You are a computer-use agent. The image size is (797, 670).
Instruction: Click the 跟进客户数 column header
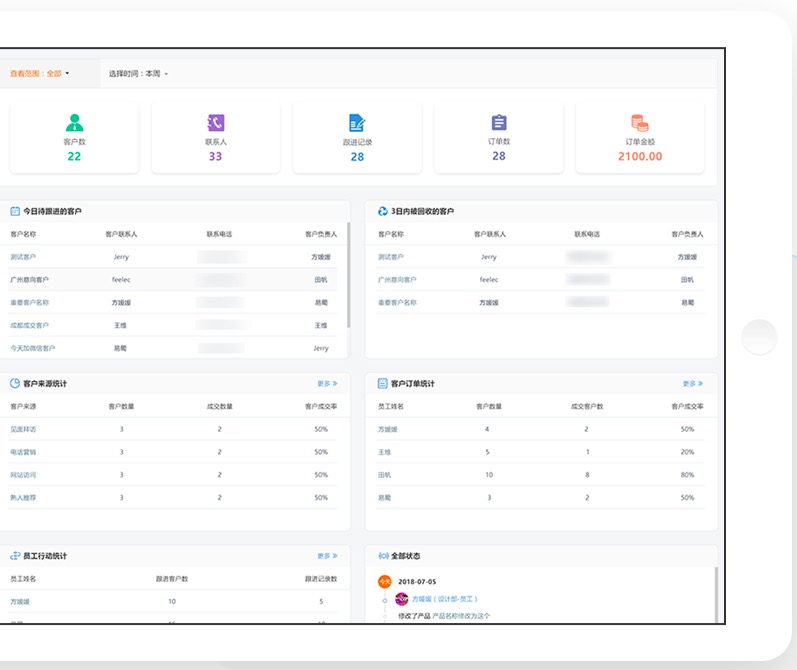click(x=172, y=578)
